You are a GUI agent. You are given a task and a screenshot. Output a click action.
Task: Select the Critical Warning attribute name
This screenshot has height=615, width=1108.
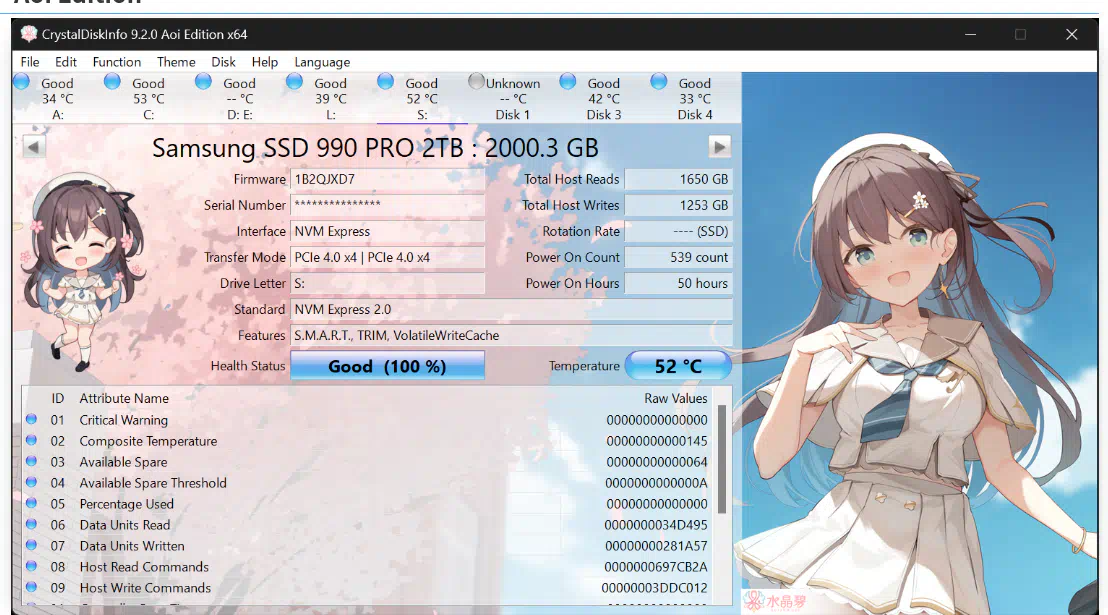(124, 420)
